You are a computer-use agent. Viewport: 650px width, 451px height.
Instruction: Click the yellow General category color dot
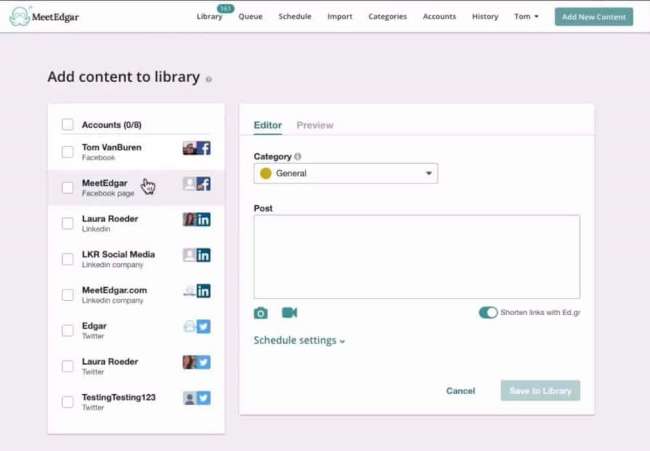pyautogui.click(x=266, y=173)
